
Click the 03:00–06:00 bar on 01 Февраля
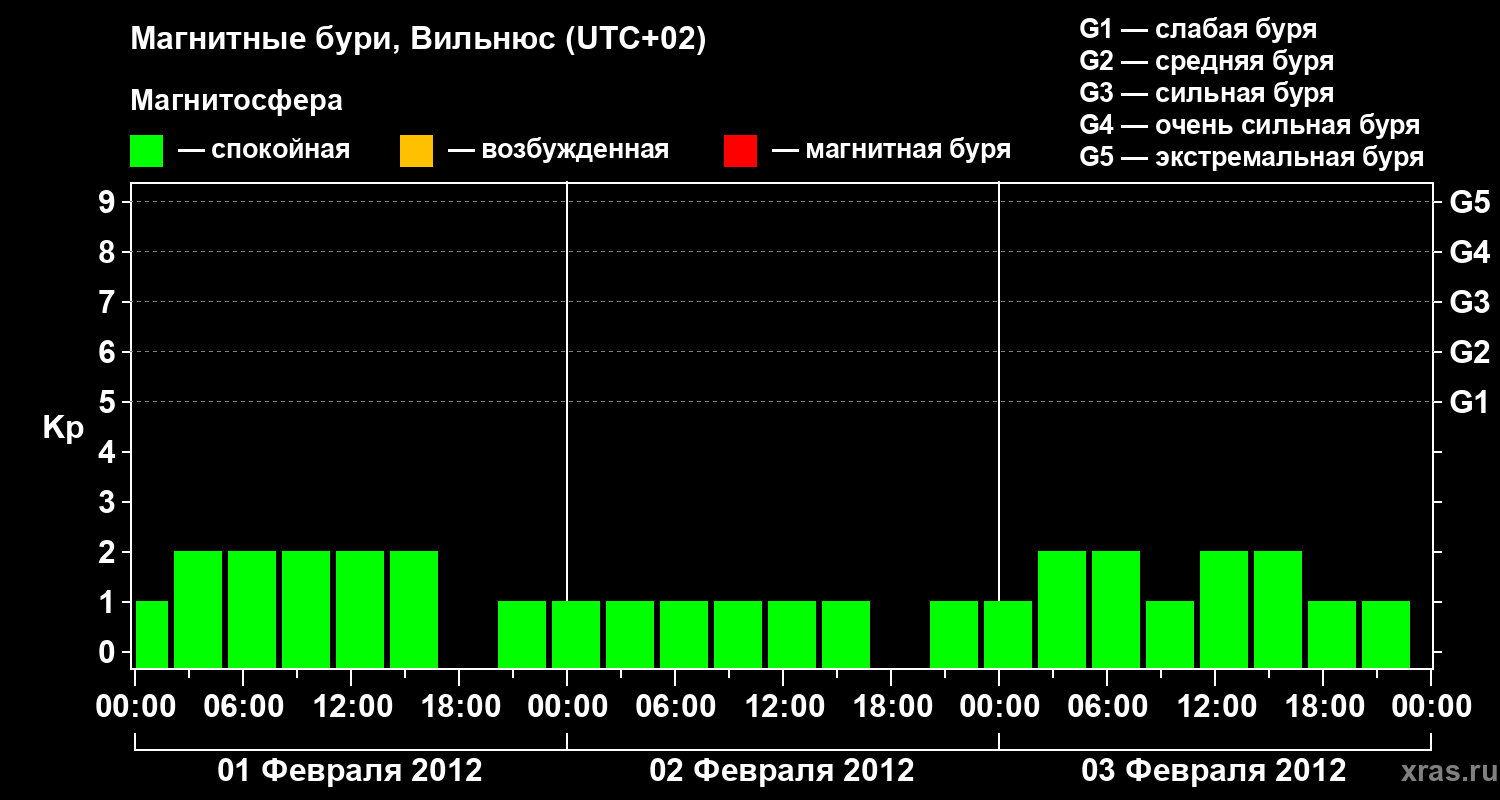click(x=198, y=609)
